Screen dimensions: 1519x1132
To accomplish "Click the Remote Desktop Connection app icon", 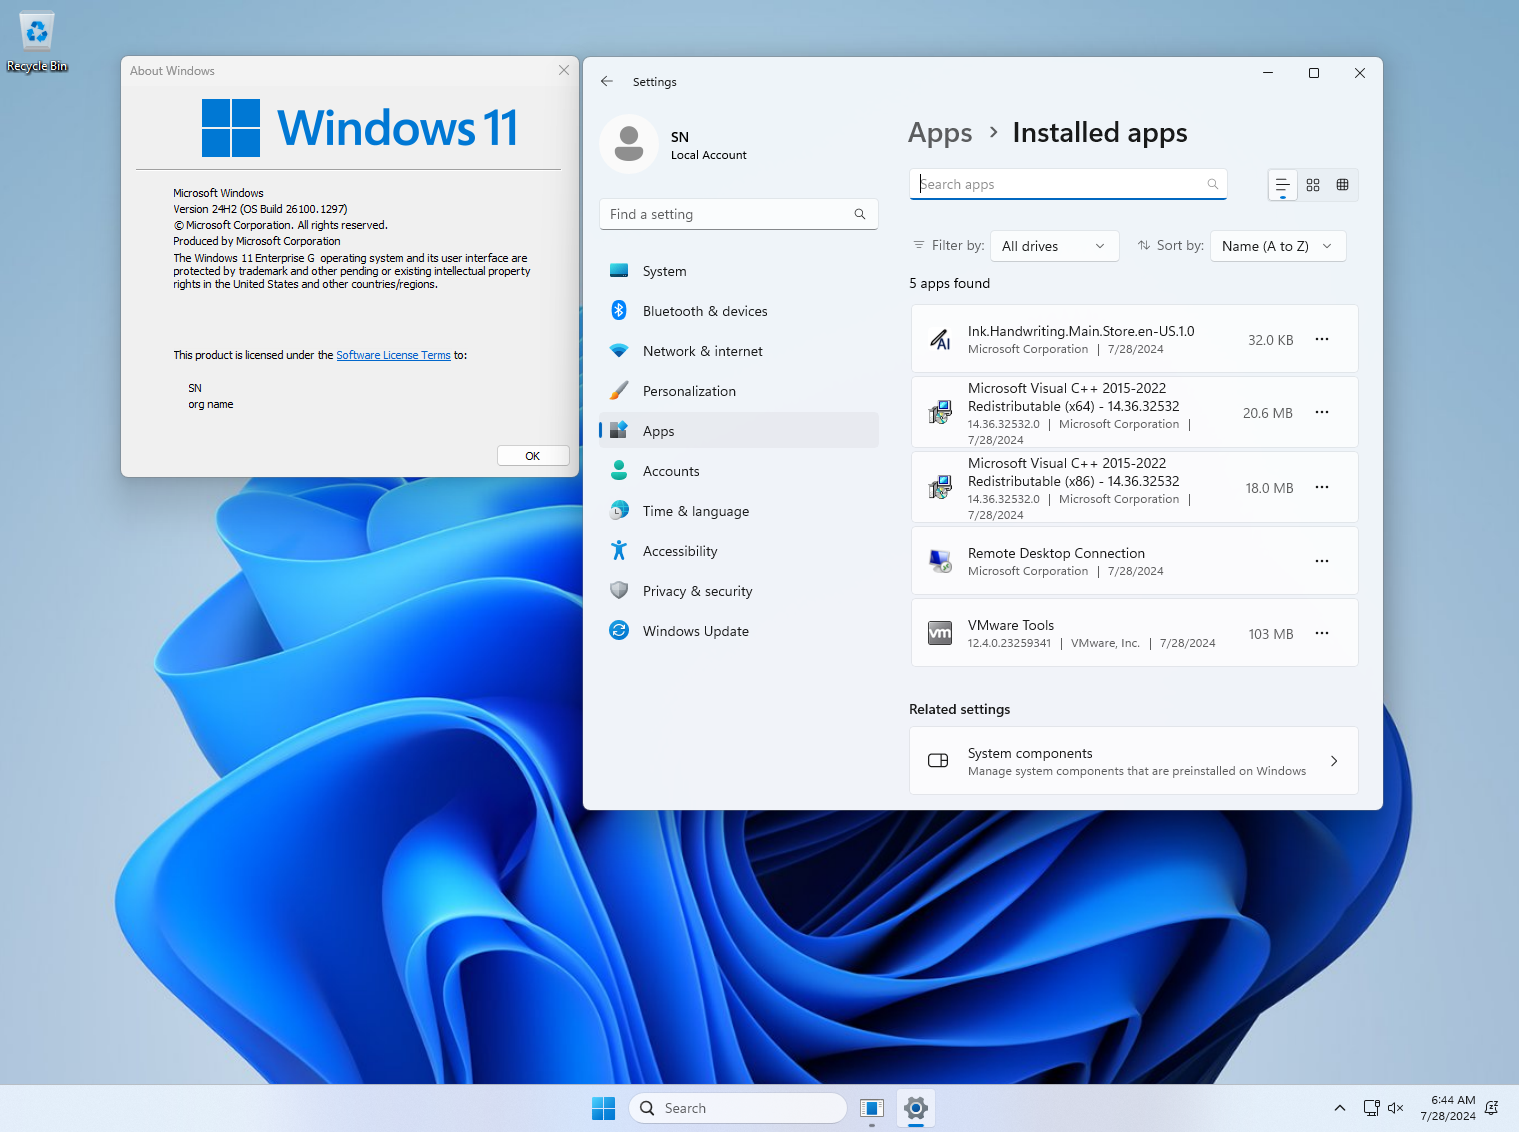I will (940, 561).
